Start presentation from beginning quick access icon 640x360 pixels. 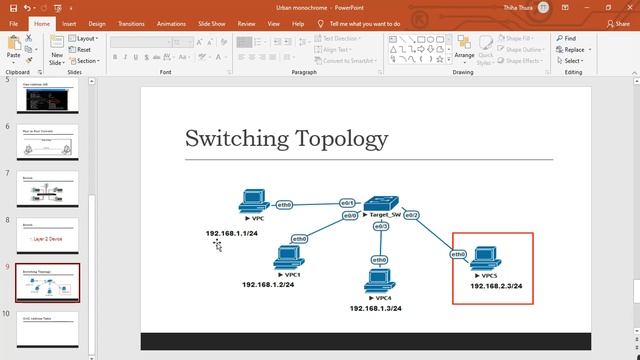coord(58,8)
